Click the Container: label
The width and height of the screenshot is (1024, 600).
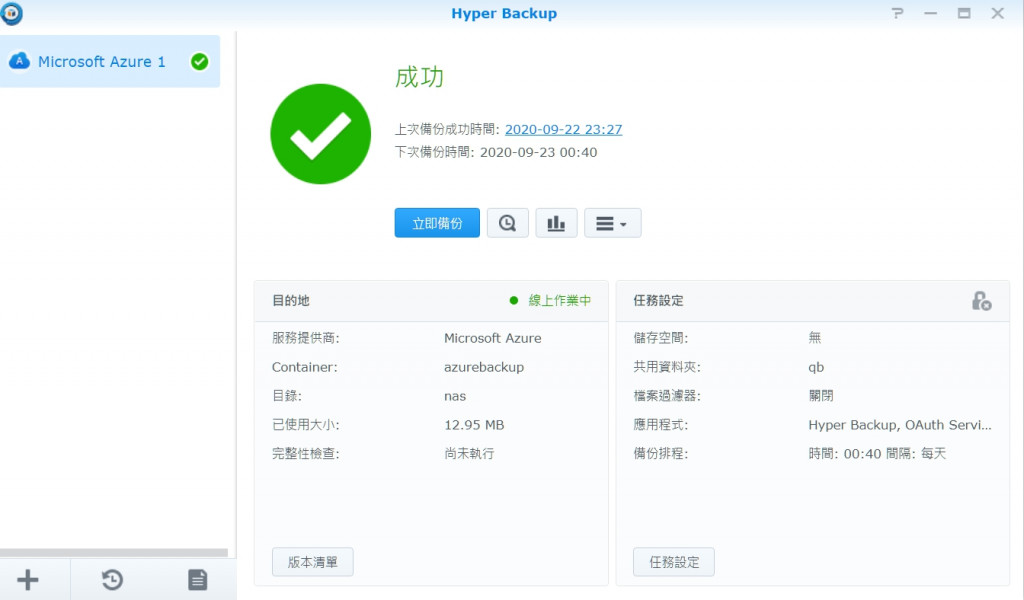click(304, 367)
